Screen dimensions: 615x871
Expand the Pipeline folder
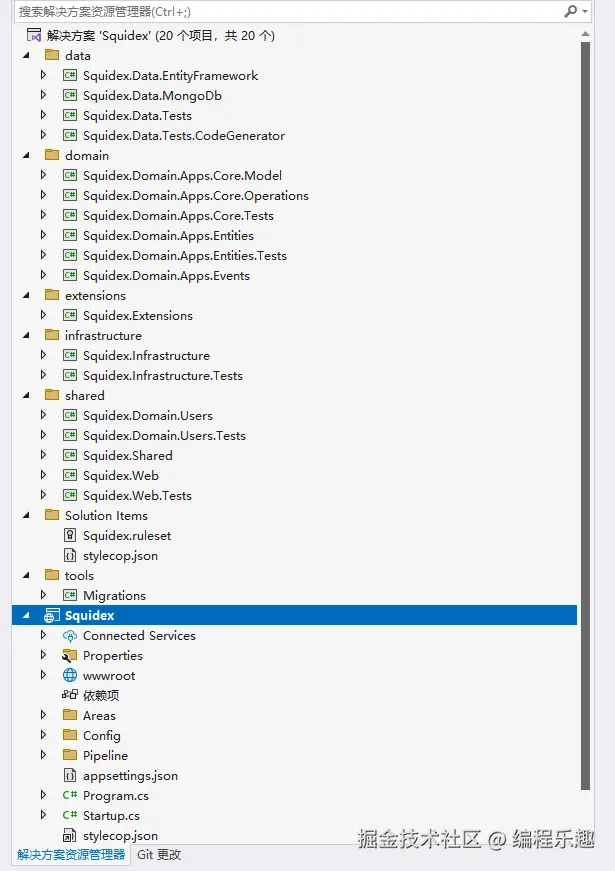(x=43, y=755)
